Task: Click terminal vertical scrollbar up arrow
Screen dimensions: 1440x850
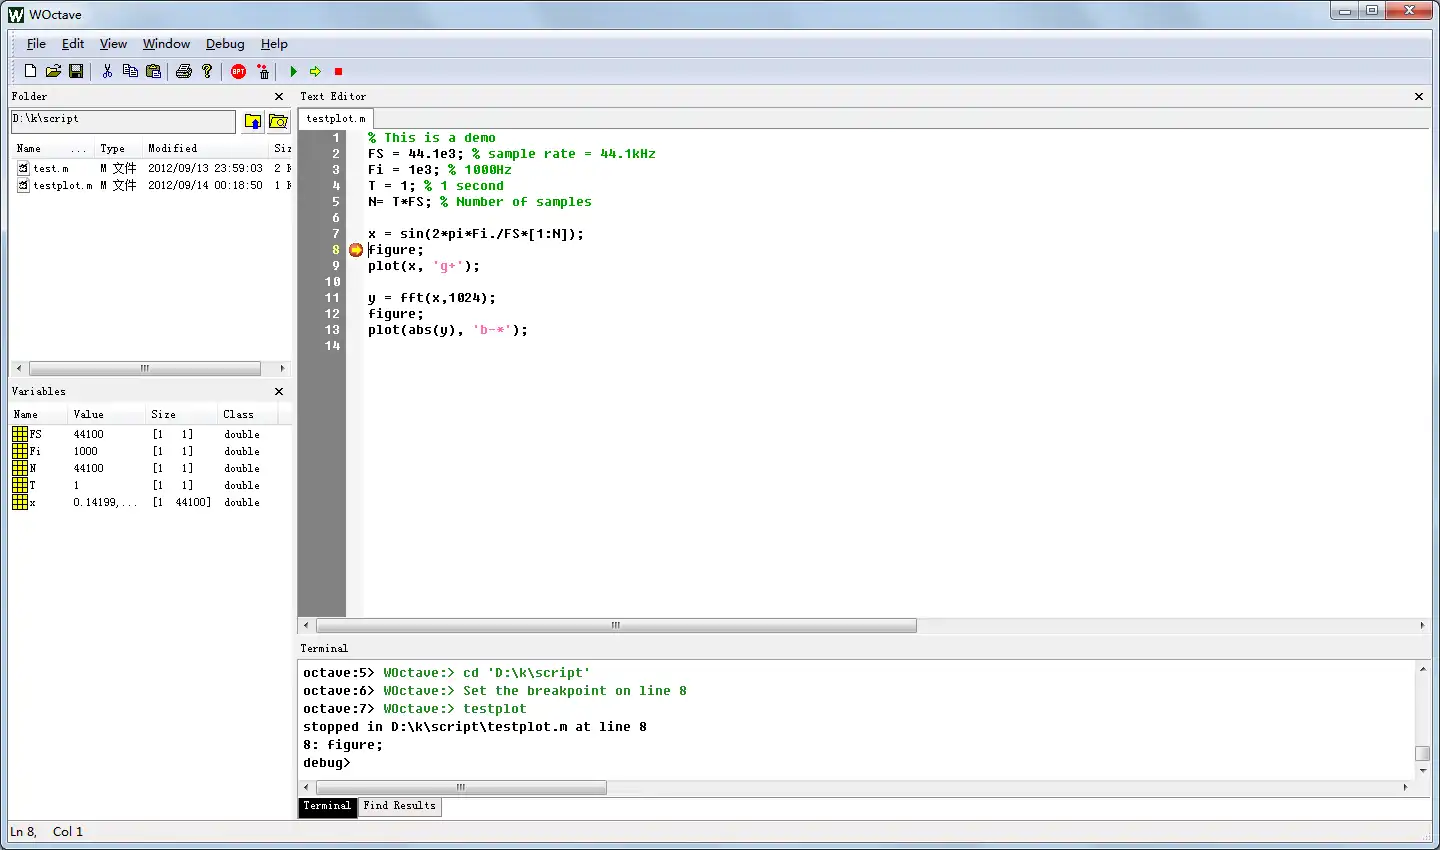Action: [1423, 668]
